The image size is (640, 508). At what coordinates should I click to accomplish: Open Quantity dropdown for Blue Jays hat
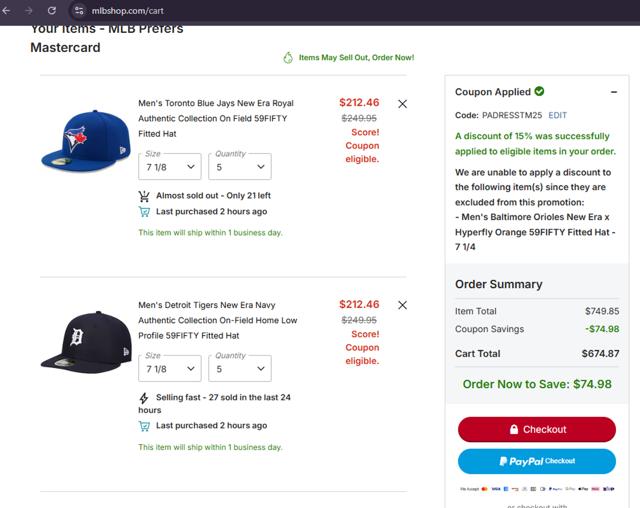240,167
